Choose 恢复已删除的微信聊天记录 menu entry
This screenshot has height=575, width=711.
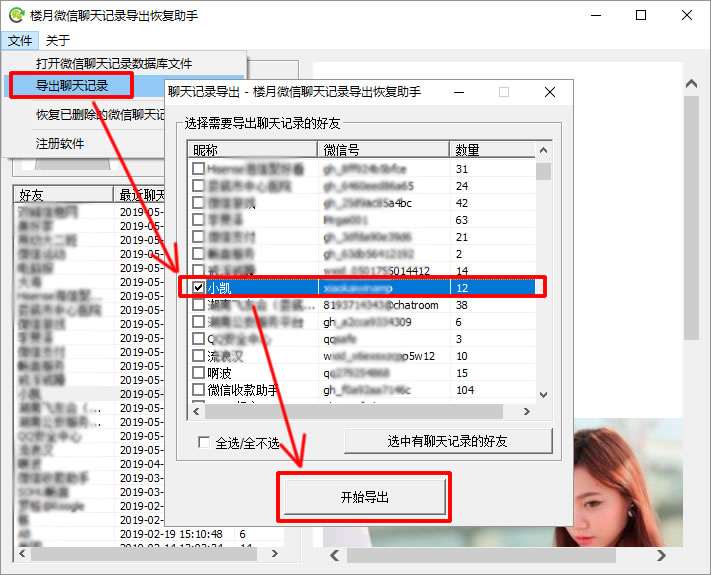click(100, 115)
